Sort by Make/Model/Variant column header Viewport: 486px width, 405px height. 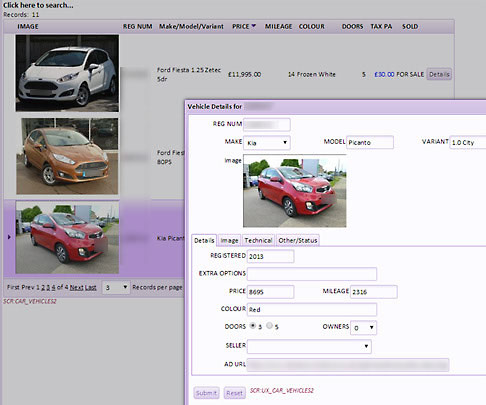(x=191, y=26)
